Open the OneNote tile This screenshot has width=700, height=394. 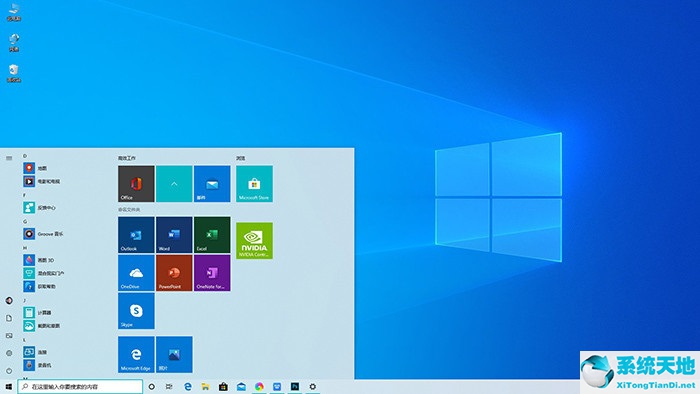tap(212, 273)
